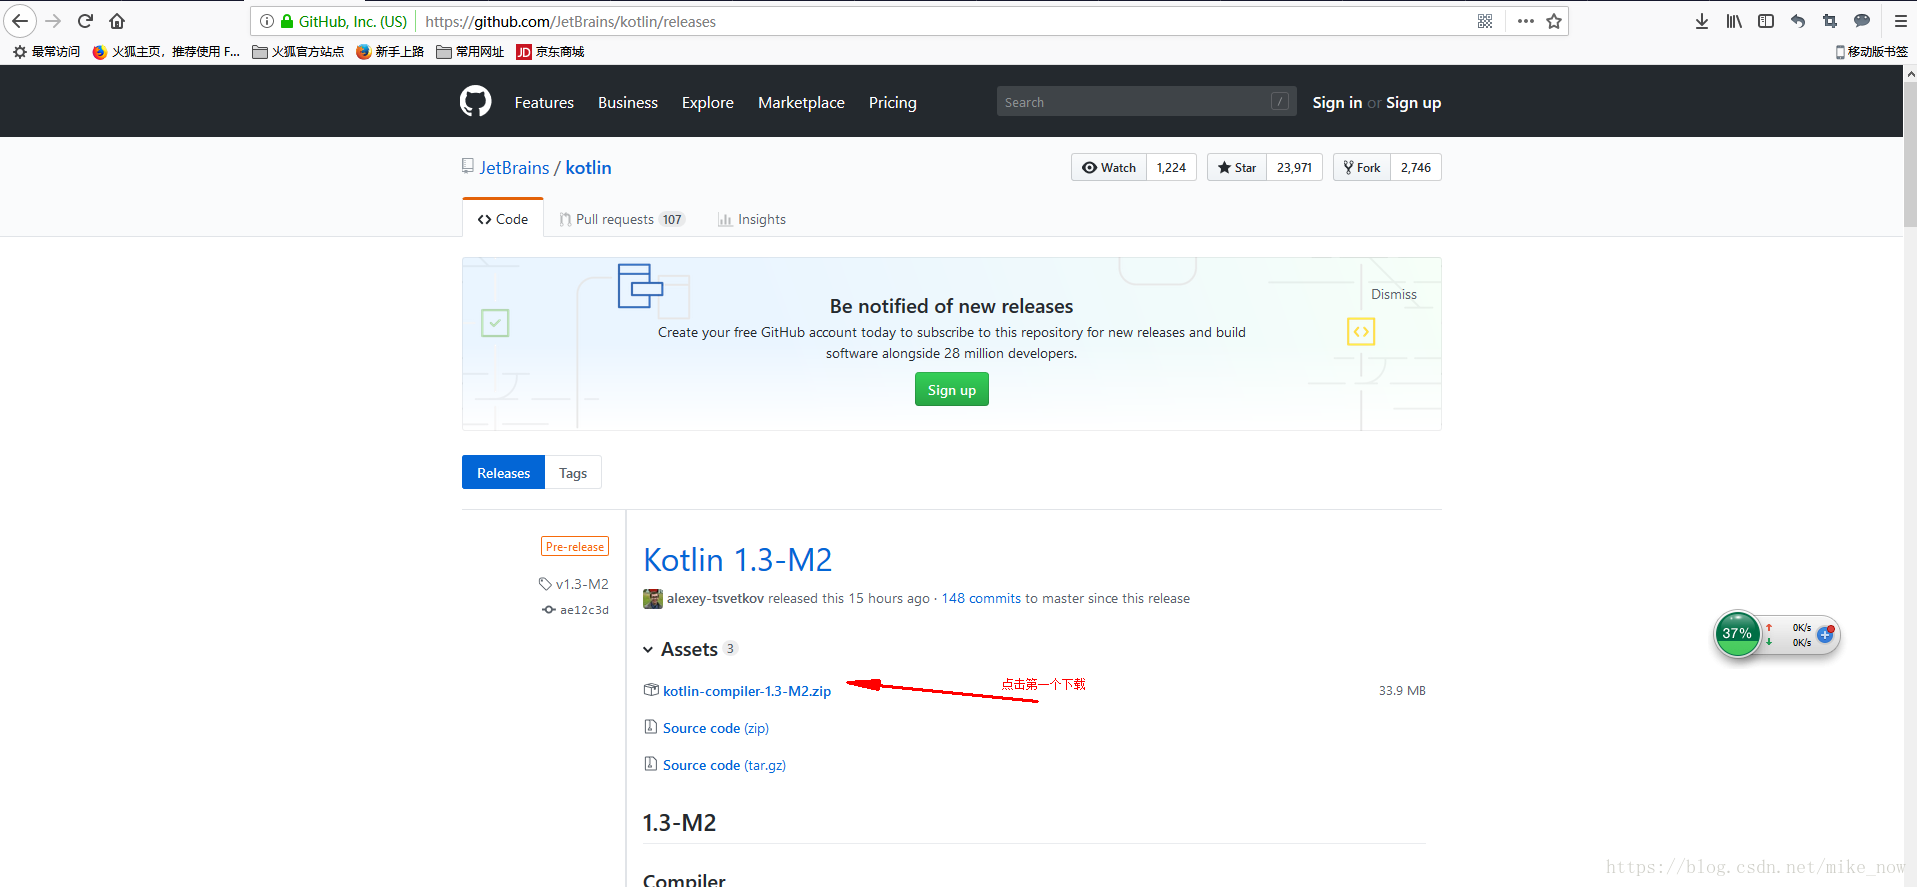Show site security info icon

point(267,21)
